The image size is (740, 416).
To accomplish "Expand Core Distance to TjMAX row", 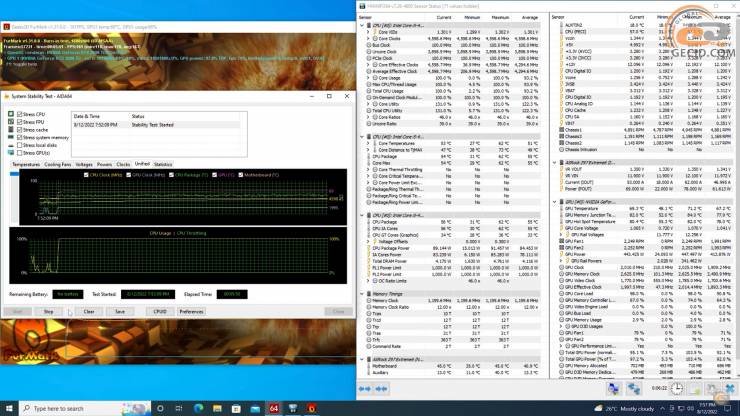I will pyautogui.click(x=368, y=150).
